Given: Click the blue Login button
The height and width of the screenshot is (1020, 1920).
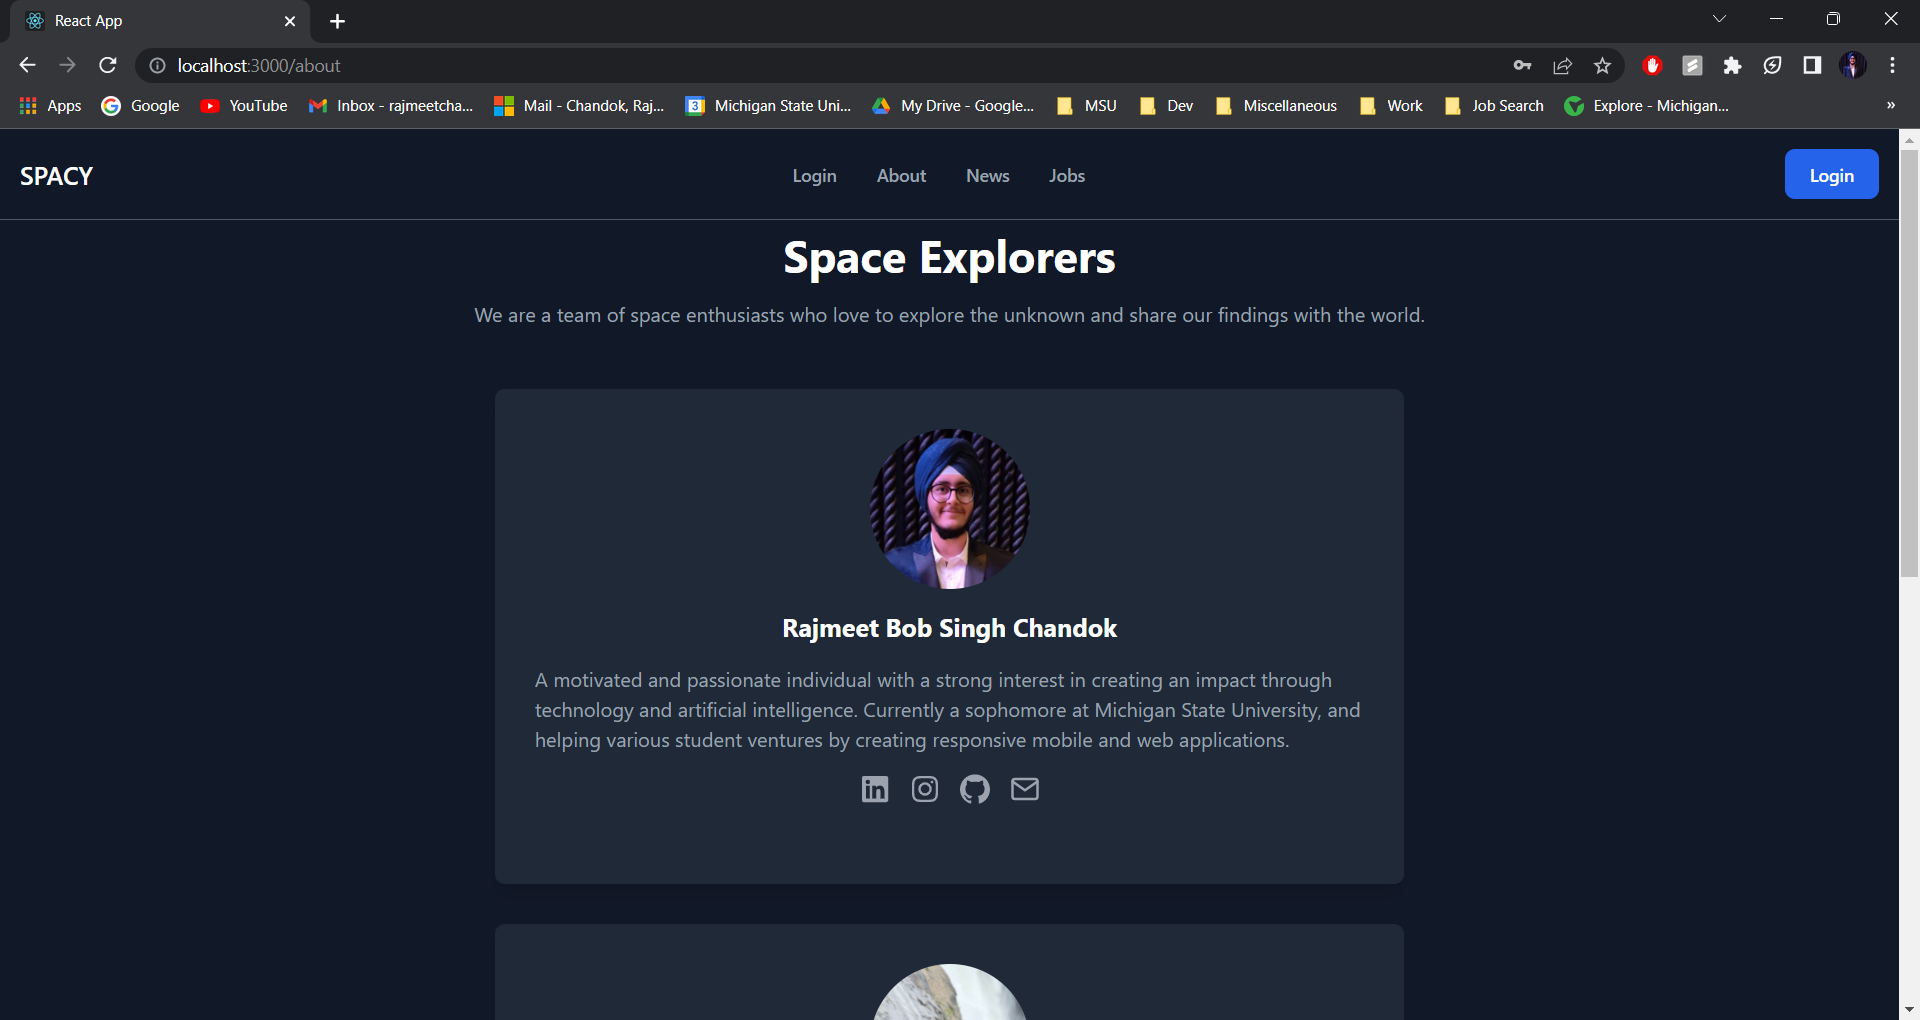Looking at the screenshot, I should (x=1831, y=174).
